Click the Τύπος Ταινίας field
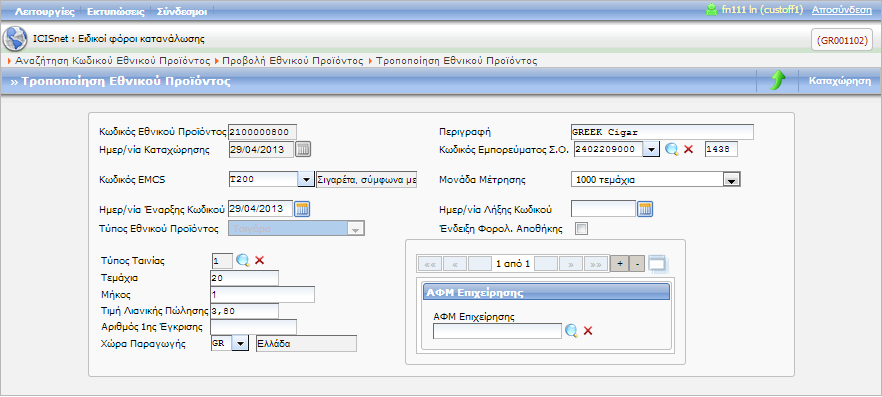Screen dimensions: 882x397 click(222, 260)
